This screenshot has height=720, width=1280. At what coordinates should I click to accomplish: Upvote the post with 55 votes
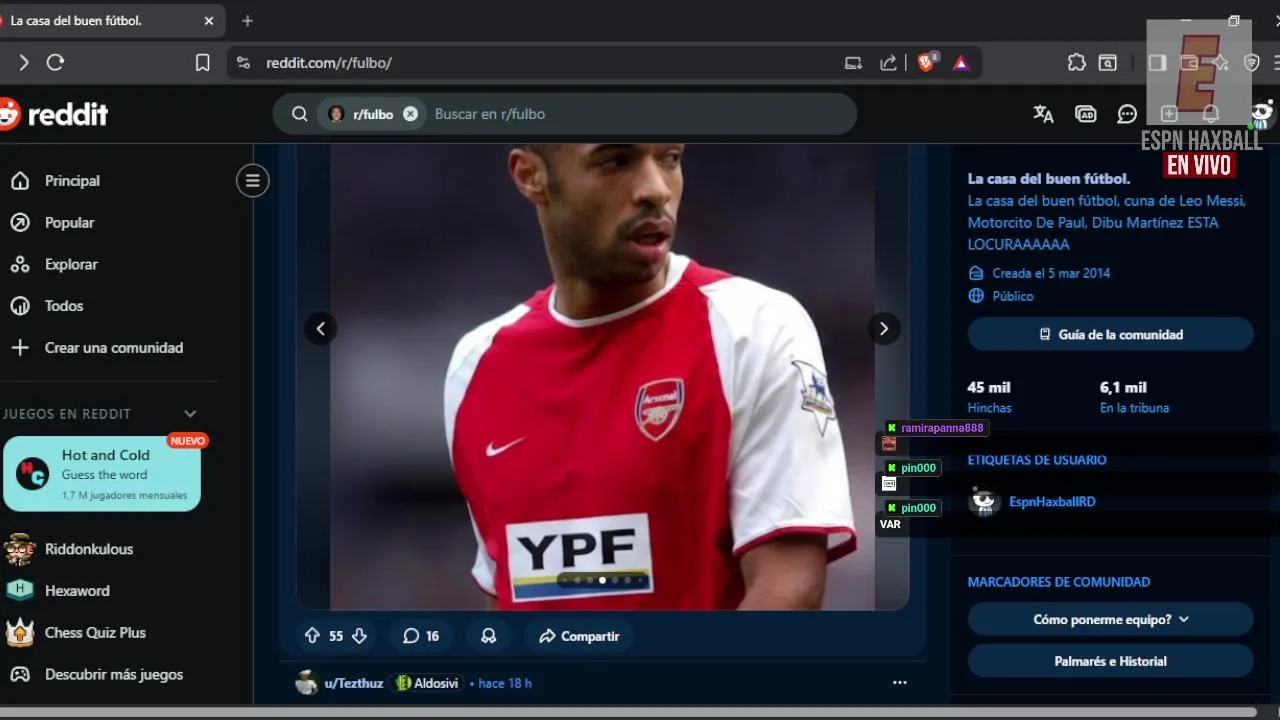click(312, 636)
